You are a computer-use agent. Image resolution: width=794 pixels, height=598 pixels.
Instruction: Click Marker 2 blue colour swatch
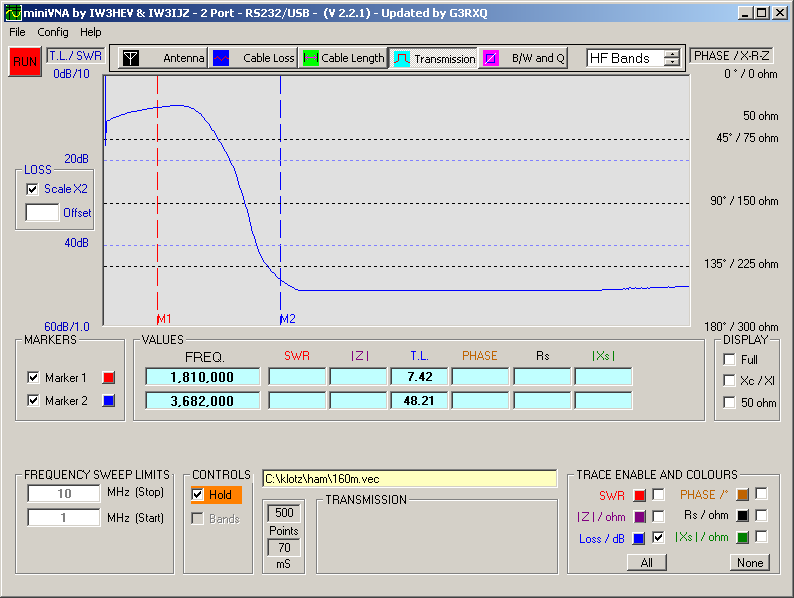coord(108,401)
